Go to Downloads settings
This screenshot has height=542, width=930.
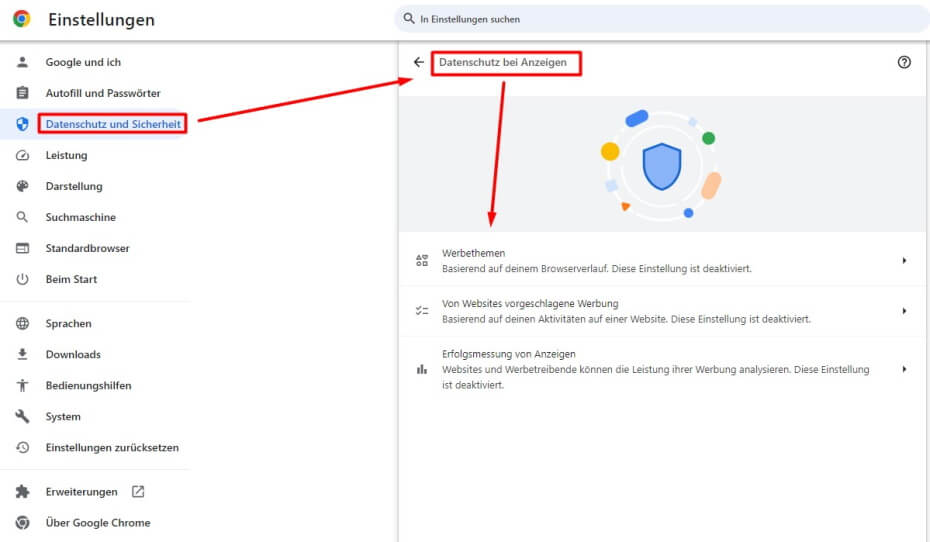click(x=73, y=354)
